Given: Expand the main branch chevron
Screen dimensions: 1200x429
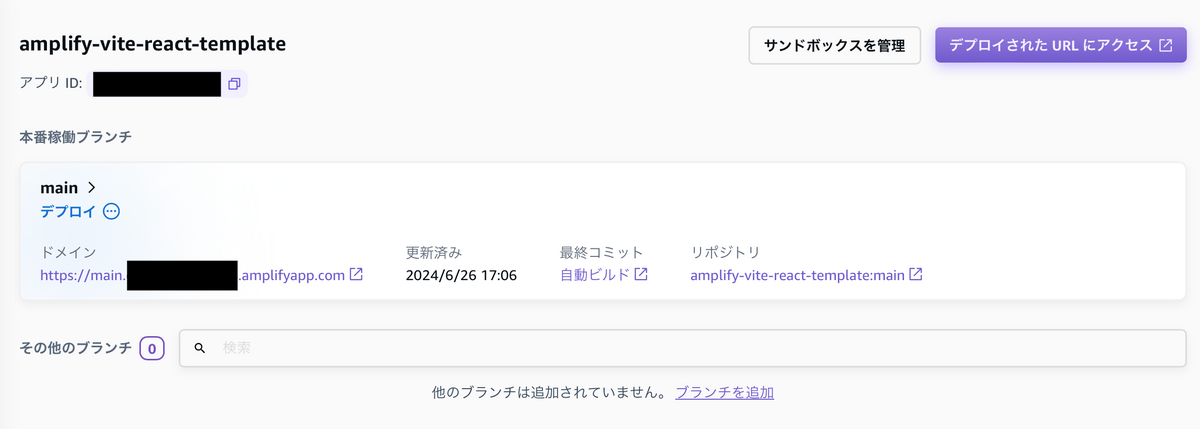Looking at the screenshot, I should [91, 187].
